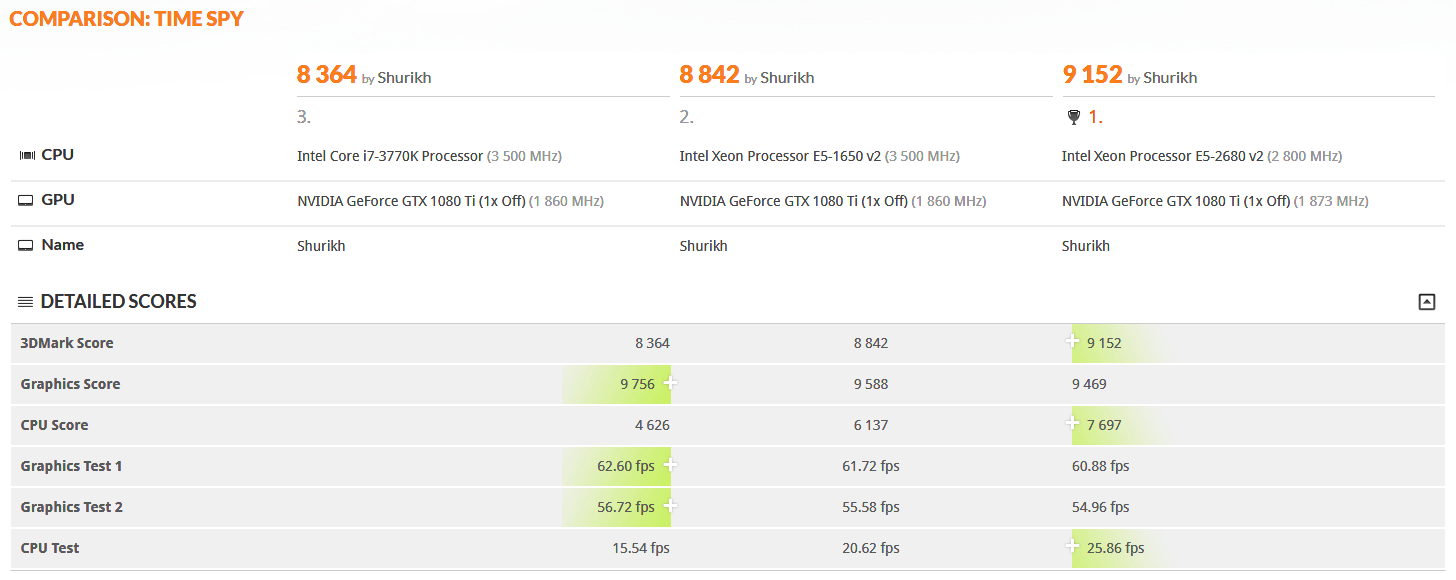Select the Intel Core i7-3770K processor text
Viewport: 1456px width, 580px height.
[x=390, y=156]
